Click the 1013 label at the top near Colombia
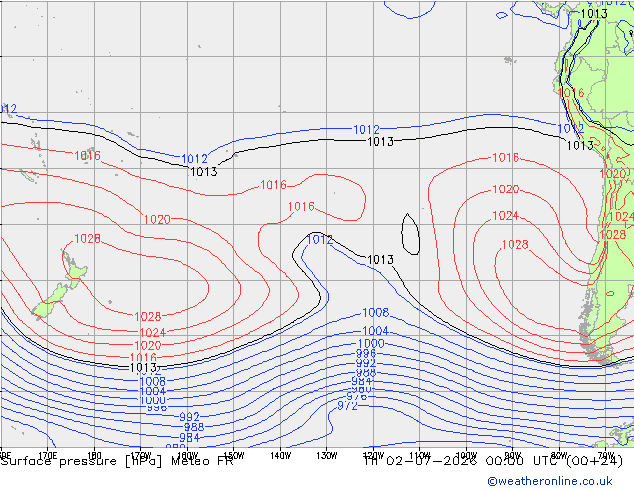Viewport: 634px width, 490px height. [x=594, y=14]
